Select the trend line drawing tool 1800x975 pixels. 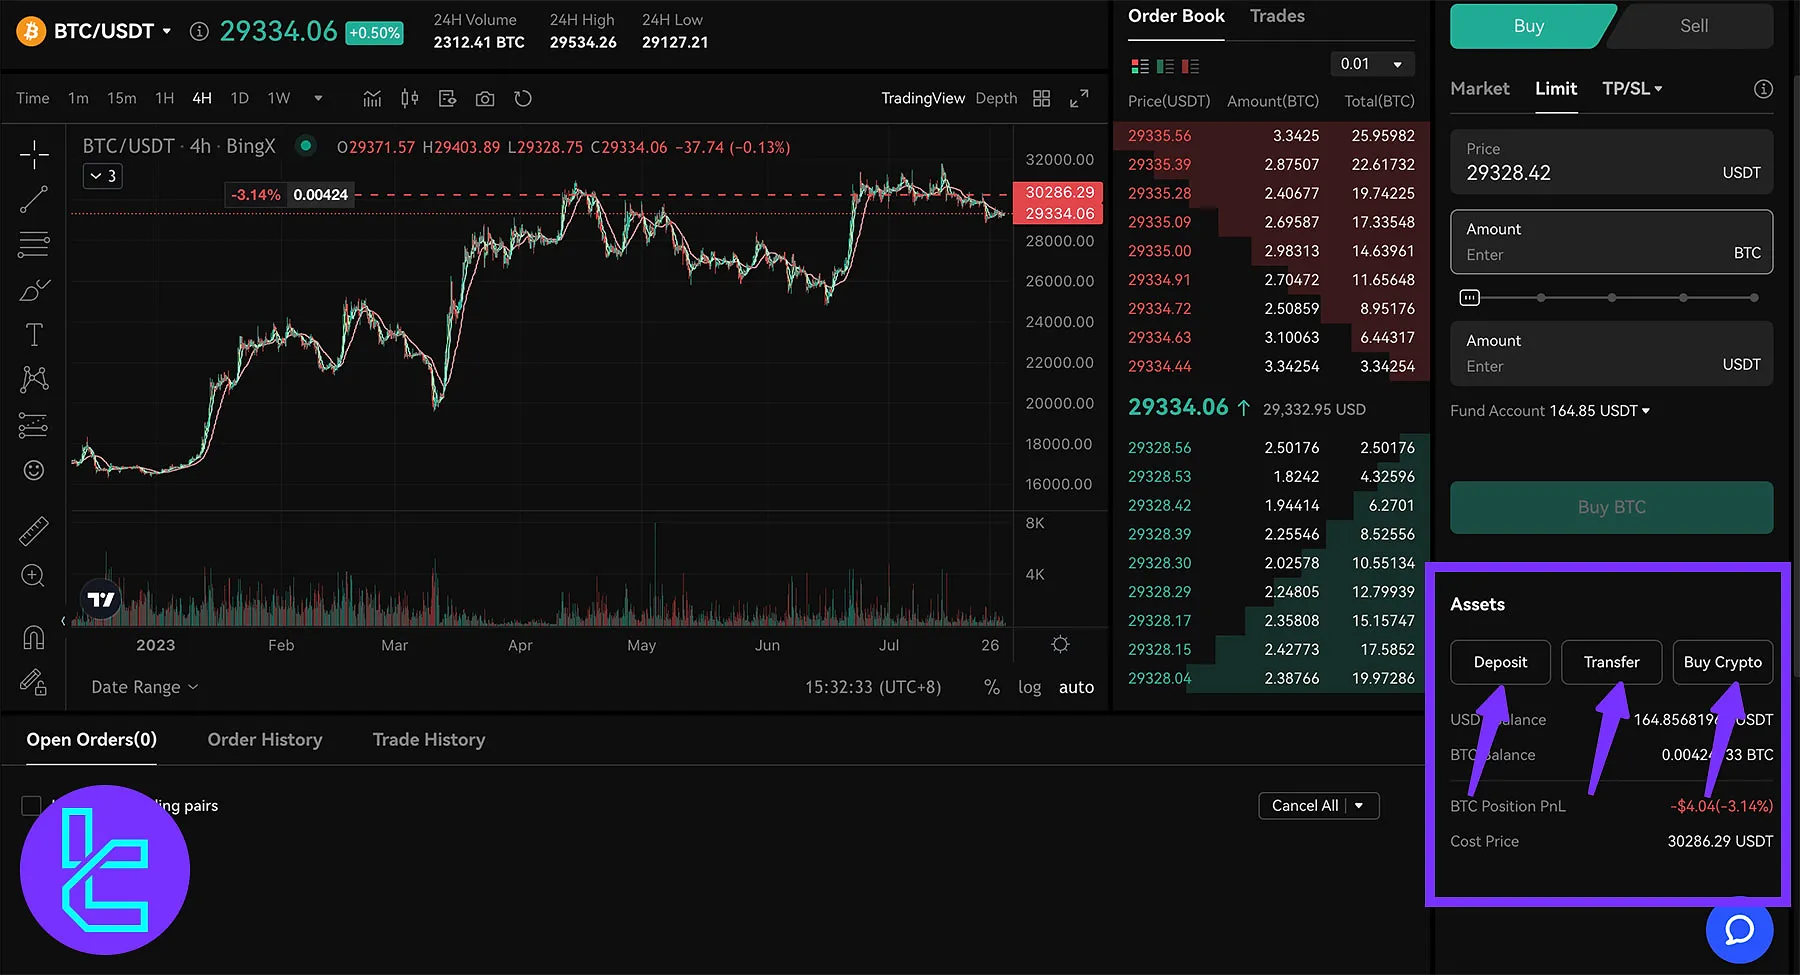(x=34, y=200)
